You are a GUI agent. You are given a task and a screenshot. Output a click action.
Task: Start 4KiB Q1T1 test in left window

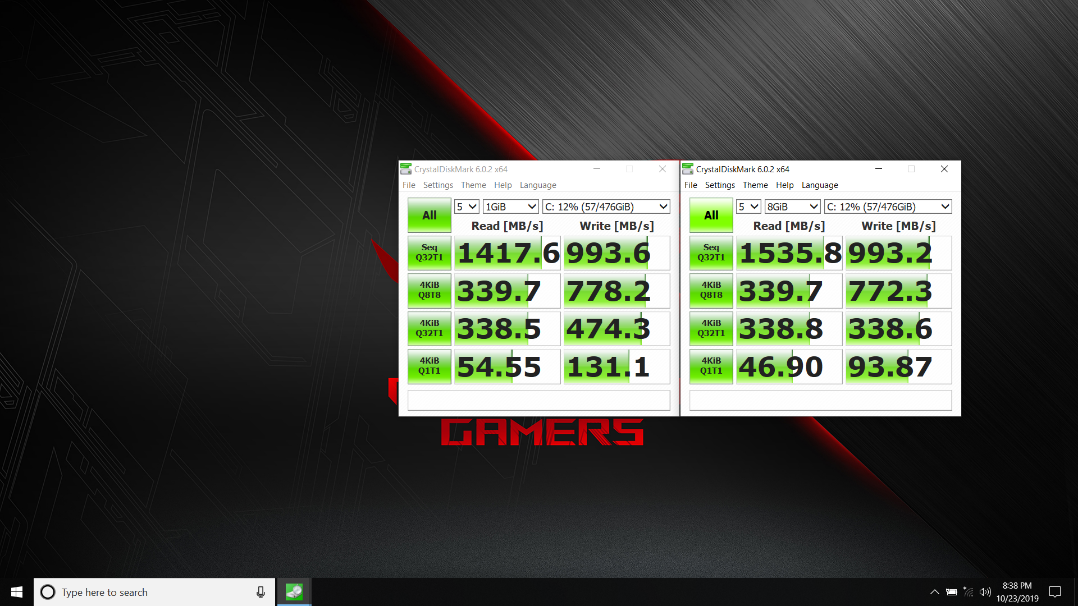click(429, 366)
